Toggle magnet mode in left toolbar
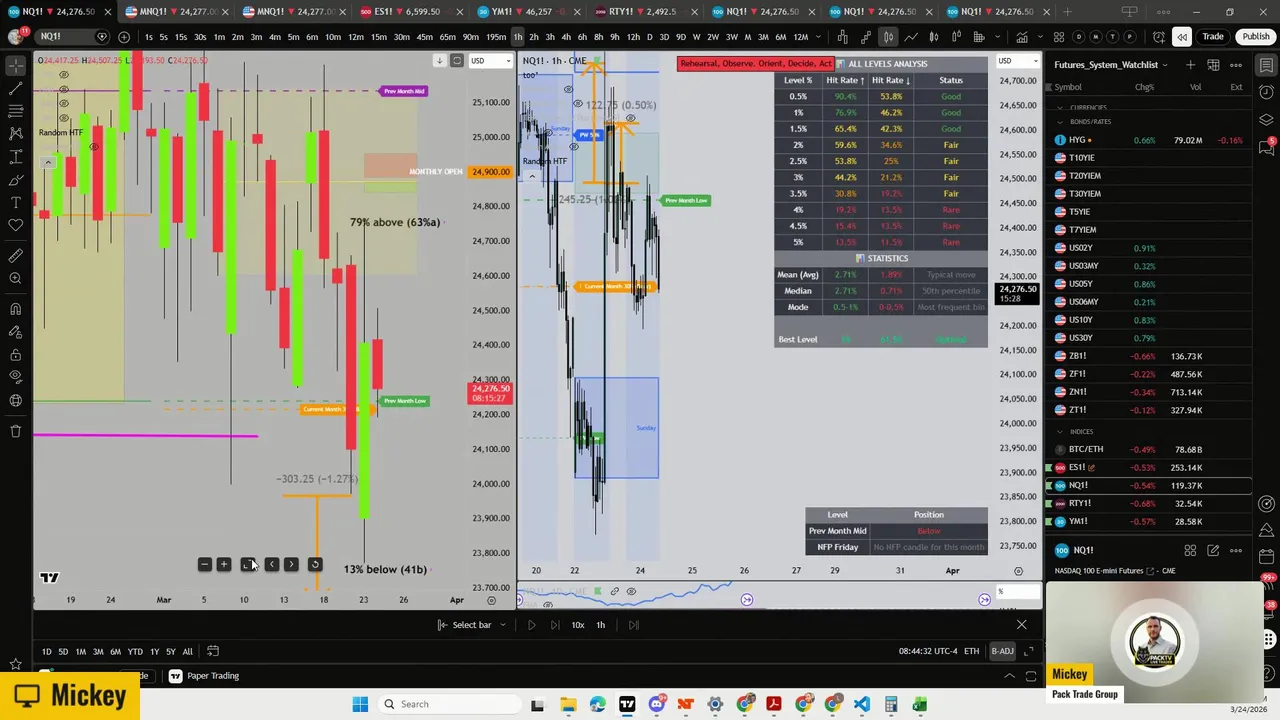 tap(15, 309)
